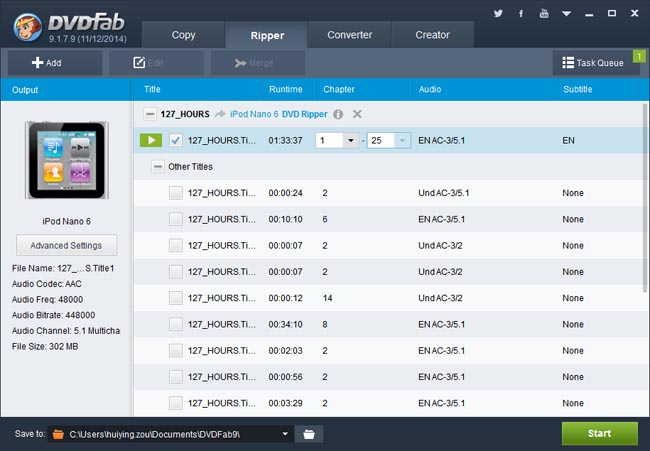The height and width of the screenshot is (451, 650).
Task: Check the title with runtime 00:10:10
Action: pyautogui.click(x=176, y=219)
